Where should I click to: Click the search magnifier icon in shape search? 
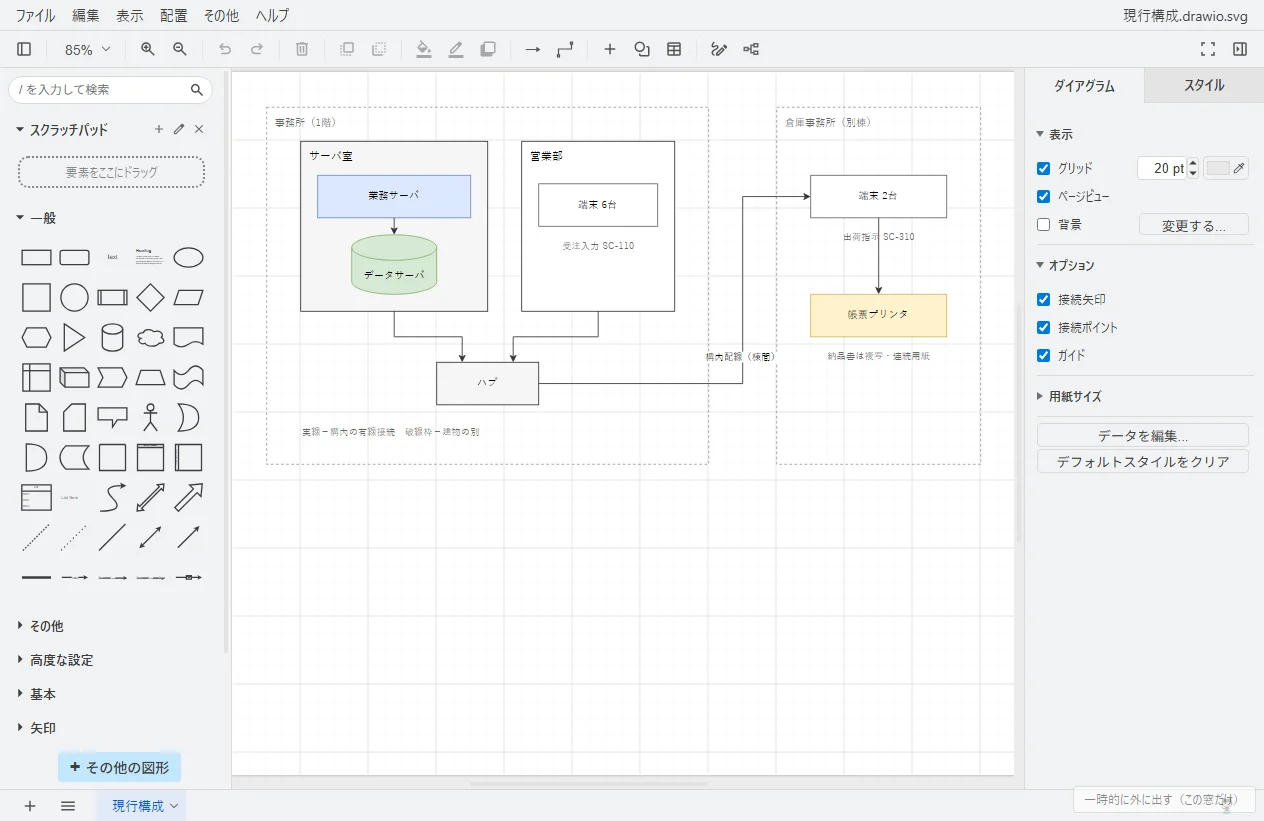pos(197,89)
